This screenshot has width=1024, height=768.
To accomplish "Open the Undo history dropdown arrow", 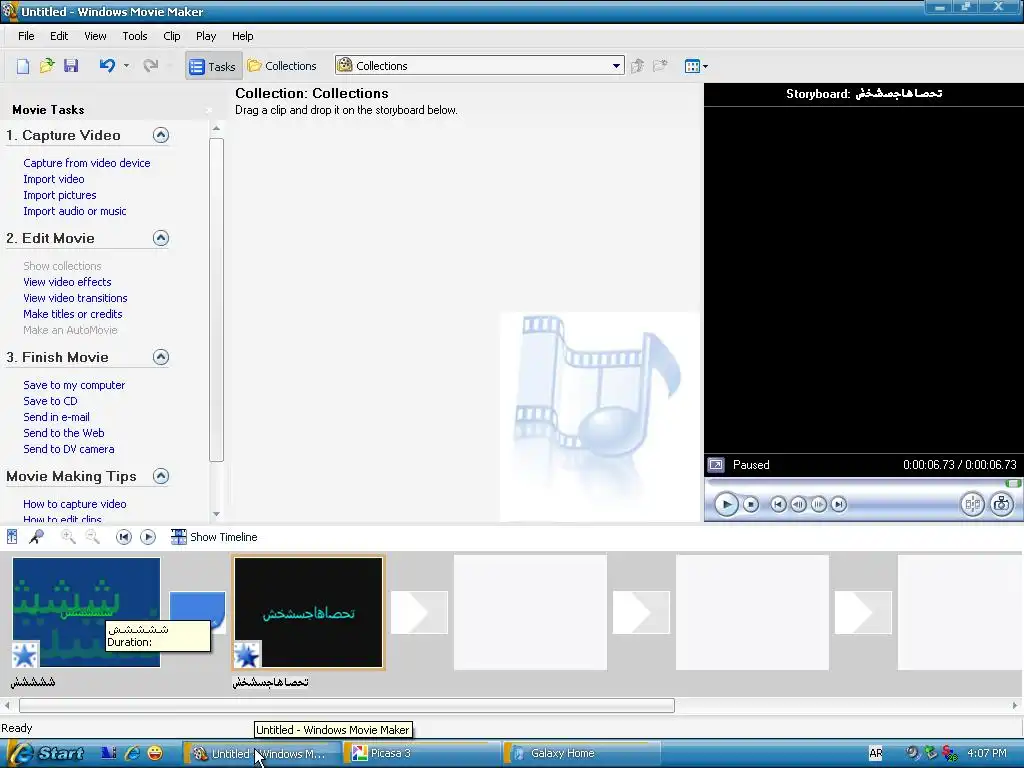I will 126,66.
